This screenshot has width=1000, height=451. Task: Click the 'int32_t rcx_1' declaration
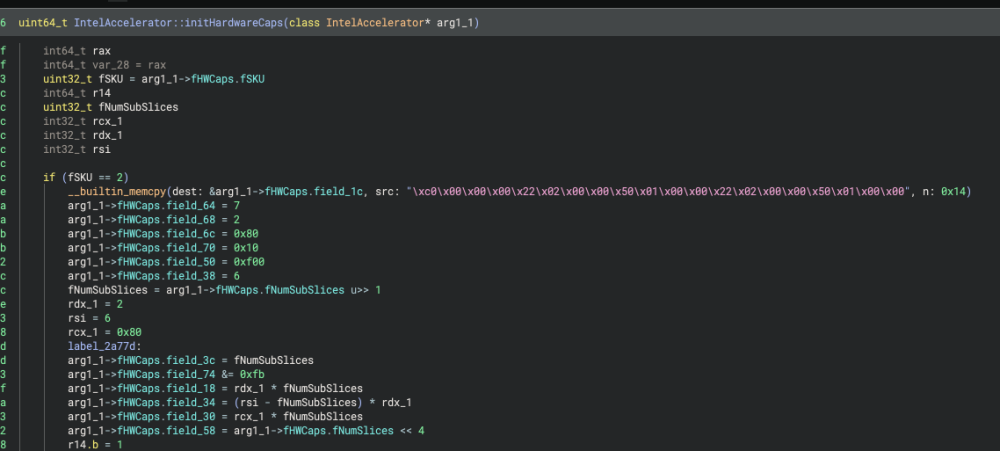83,121
